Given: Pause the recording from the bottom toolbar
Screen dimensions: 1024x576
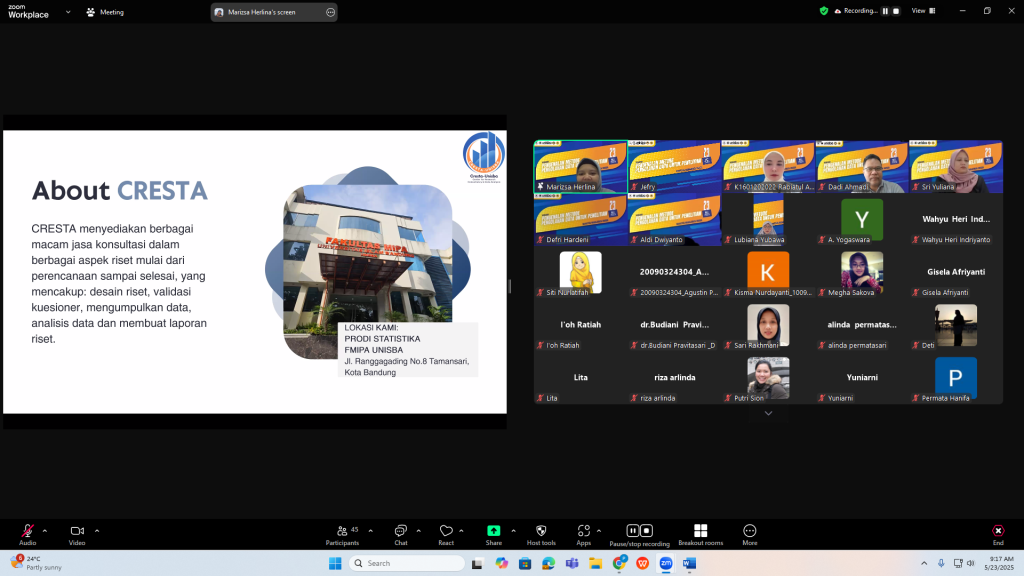Looking at the screenshot, I should coord(632,530).
